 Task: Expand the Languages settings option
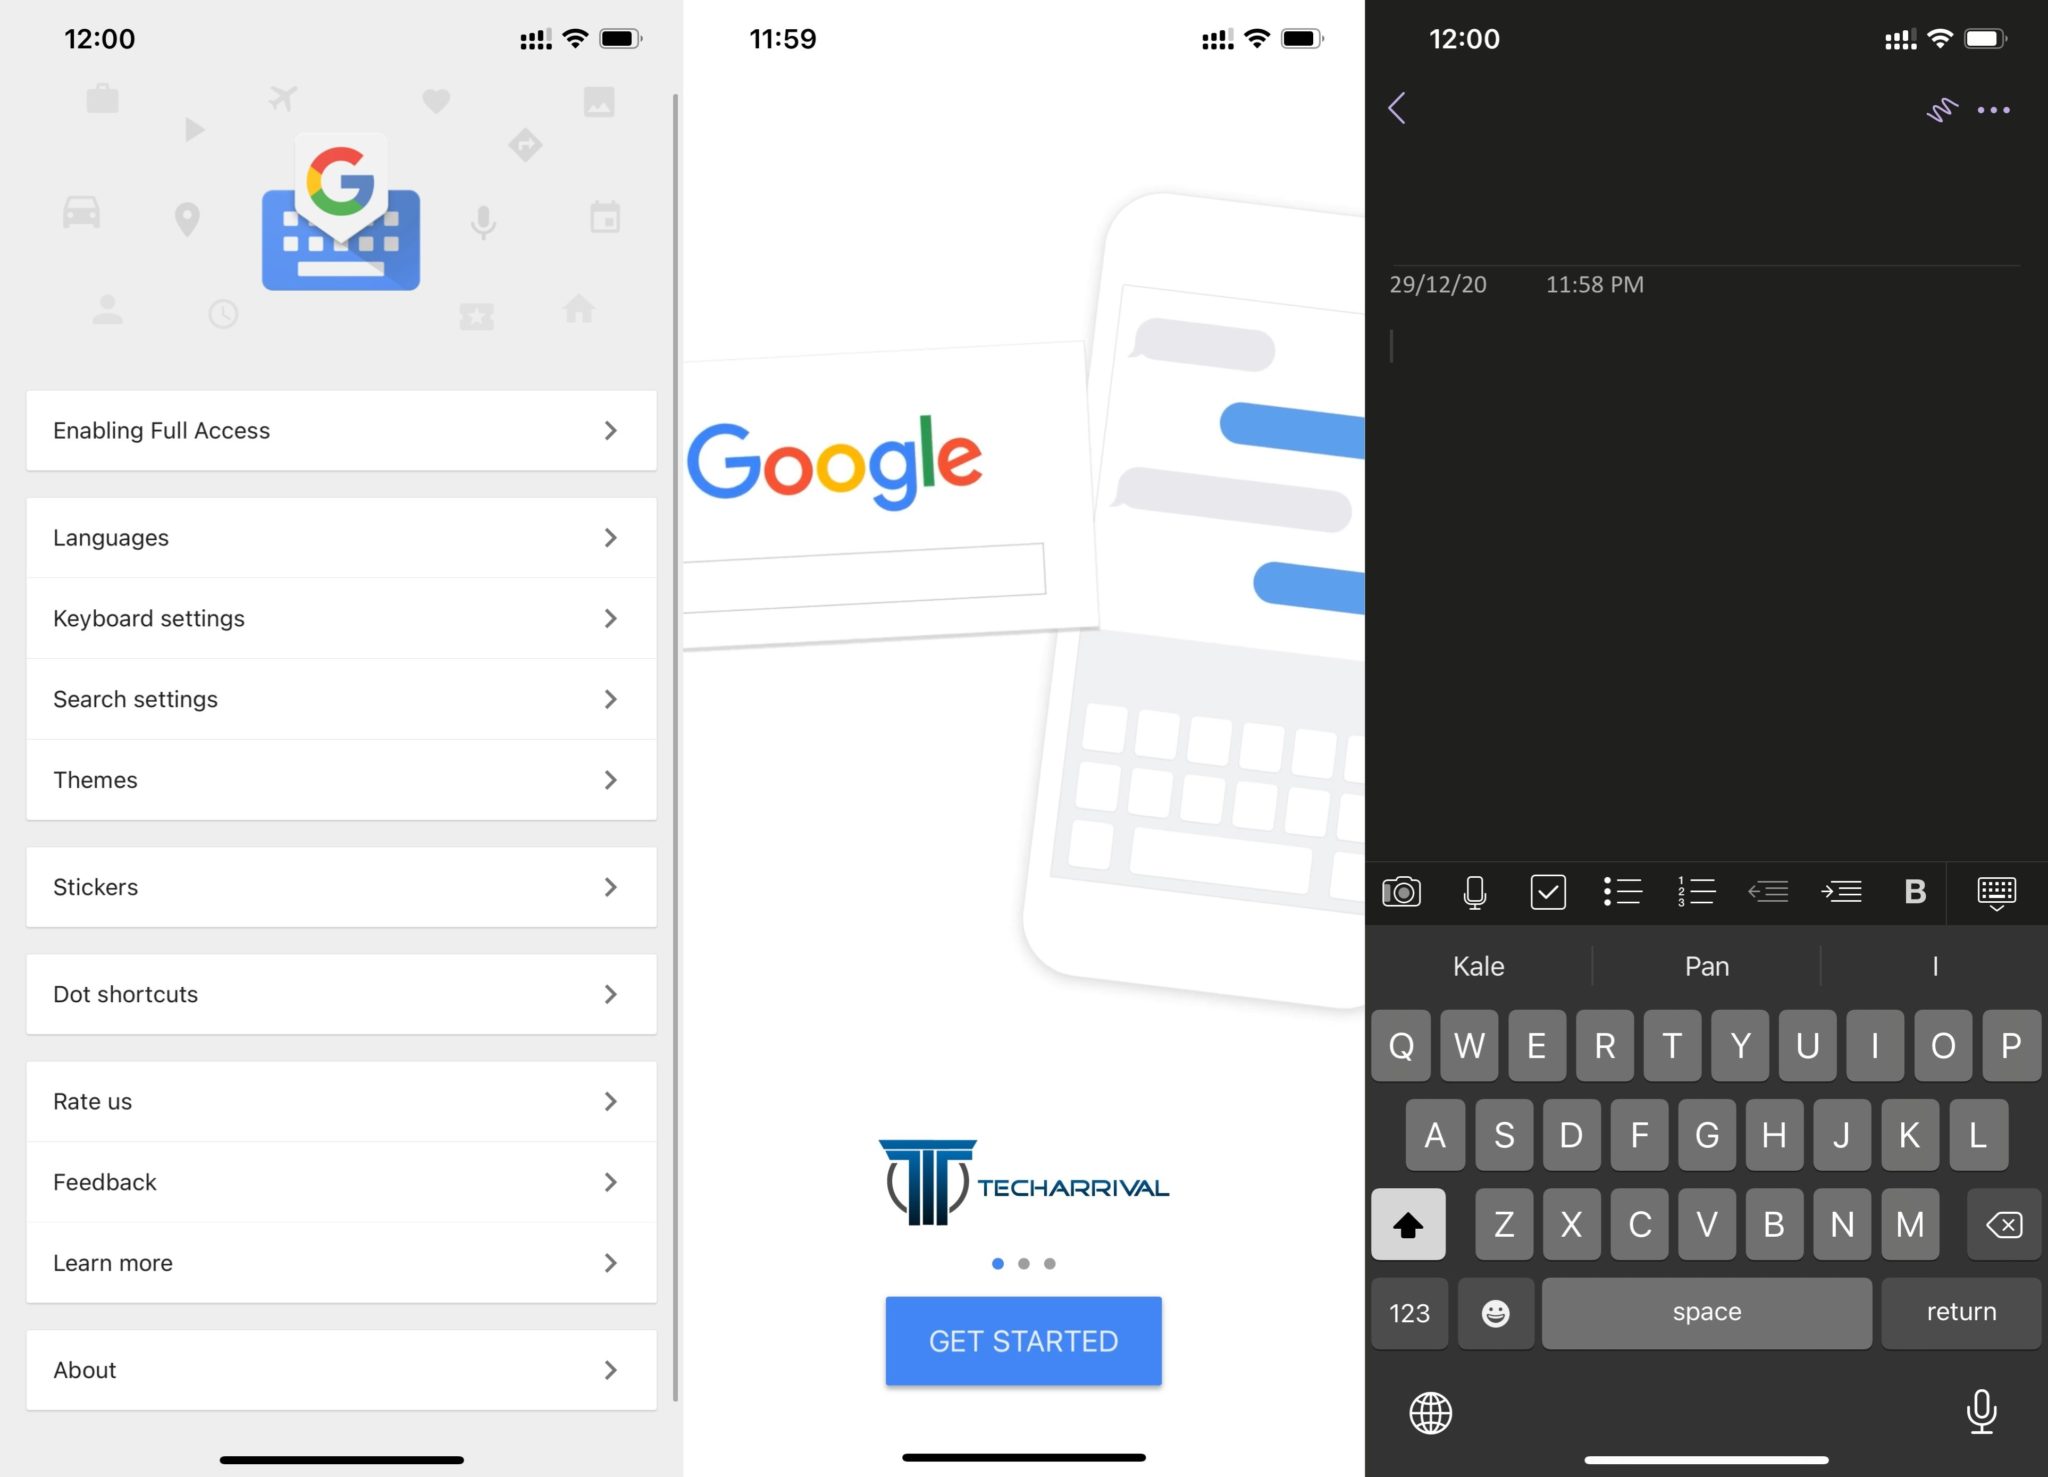(x=342, y=536)
